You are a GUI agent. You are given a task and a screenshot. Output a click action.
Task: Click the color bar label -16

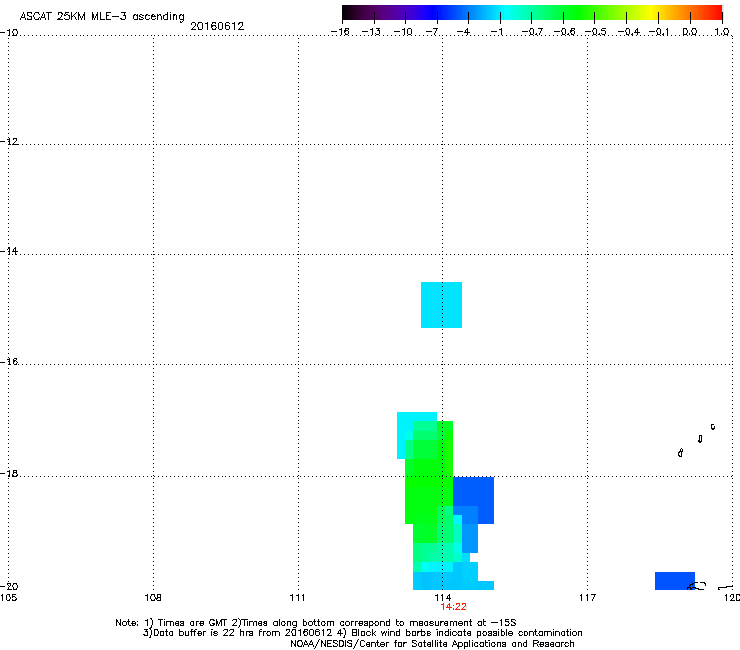click(x=340, y=32)
